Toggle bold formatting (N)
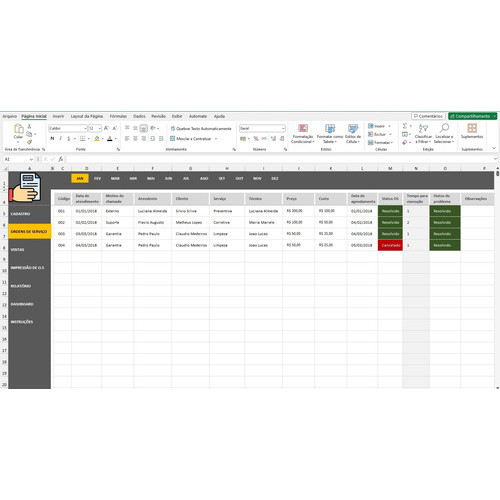Image resolution: width=500 pixels, height=500 pixels. [x=52, y=139]
